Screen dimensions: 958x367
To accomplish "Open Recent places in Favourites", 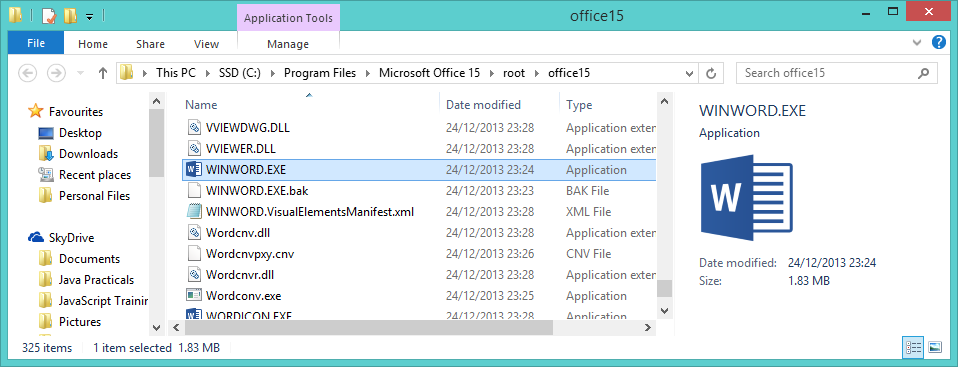I will click(x=95, y=175).
